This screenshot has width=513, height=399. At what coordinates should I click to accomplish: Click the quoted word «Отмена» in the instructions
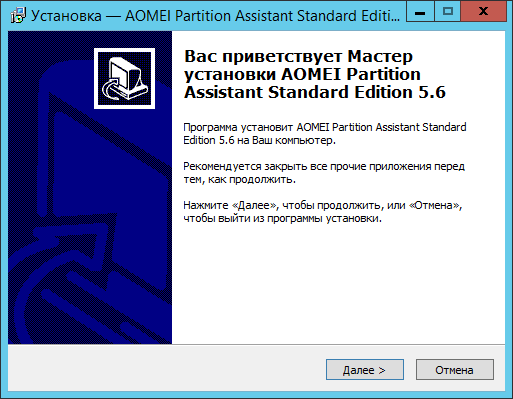tap(434, 205)
